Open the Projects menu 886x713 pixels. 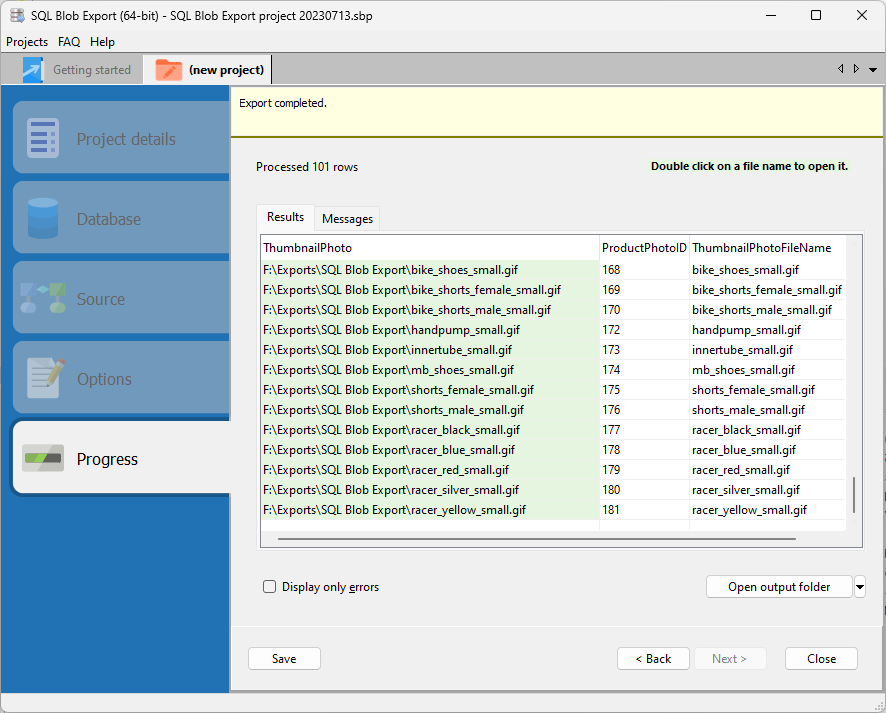(x=27, y=42)
